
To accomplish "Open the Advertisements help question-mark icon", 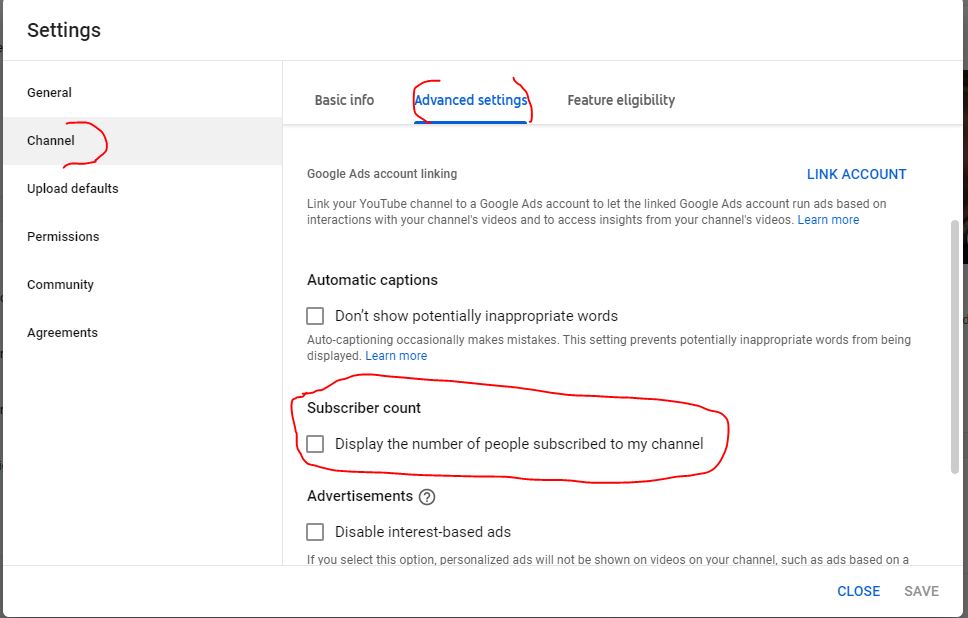I will (427, 497).
